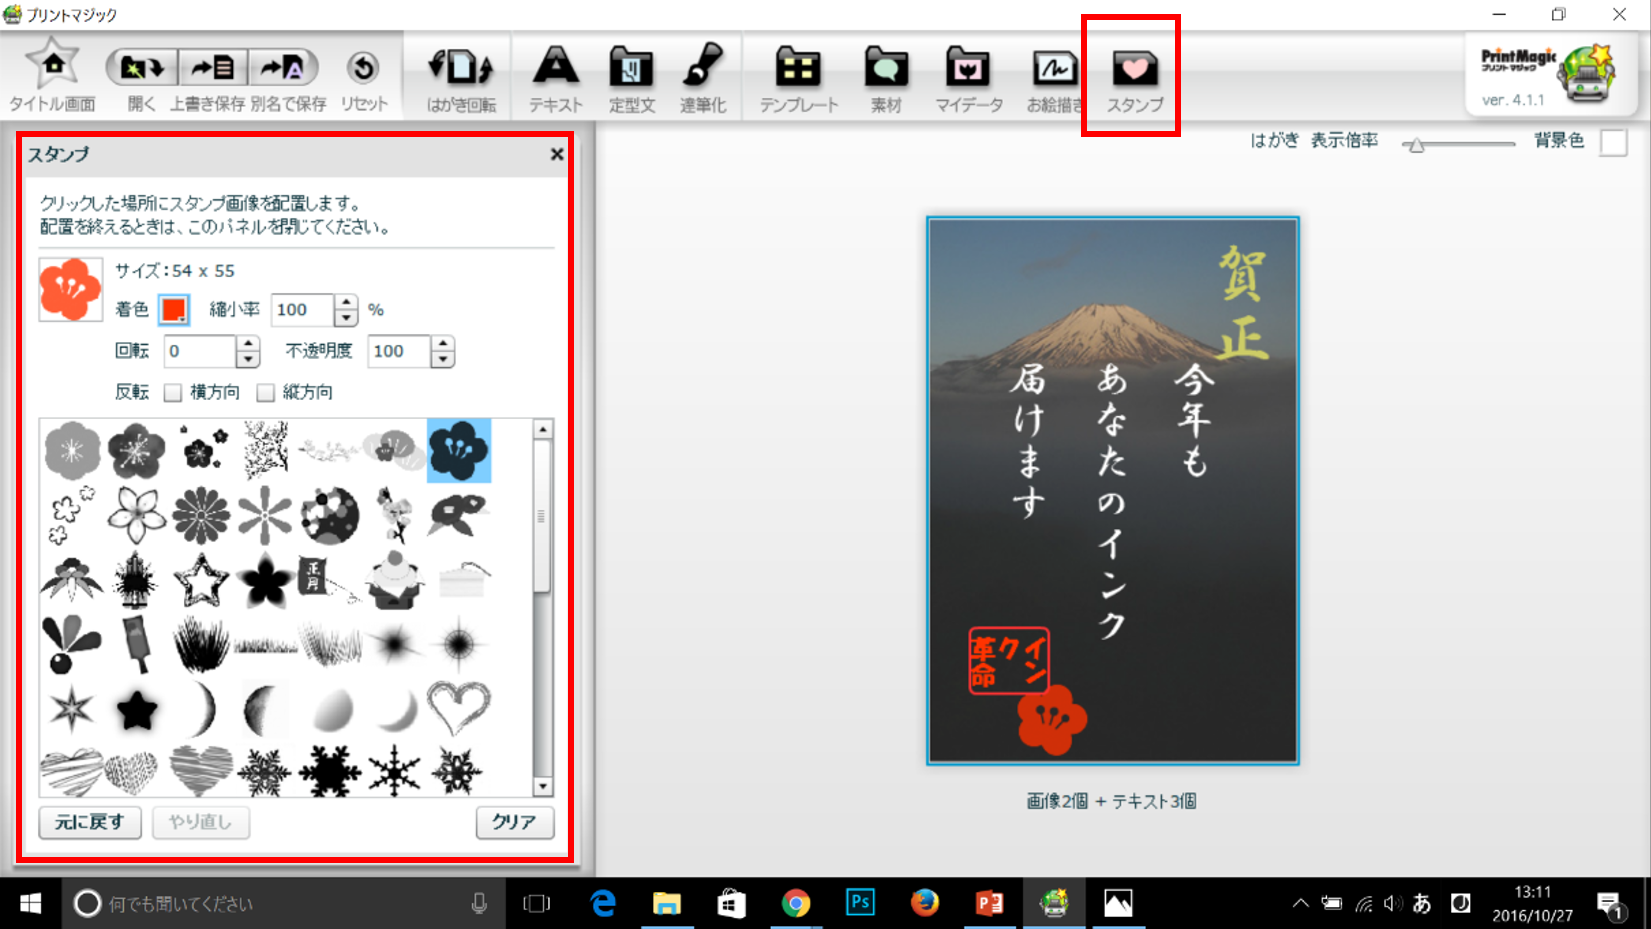The image size is (1651, 929).
Task: Decrease 回転 value with down arrow
Action: point(248,359)
